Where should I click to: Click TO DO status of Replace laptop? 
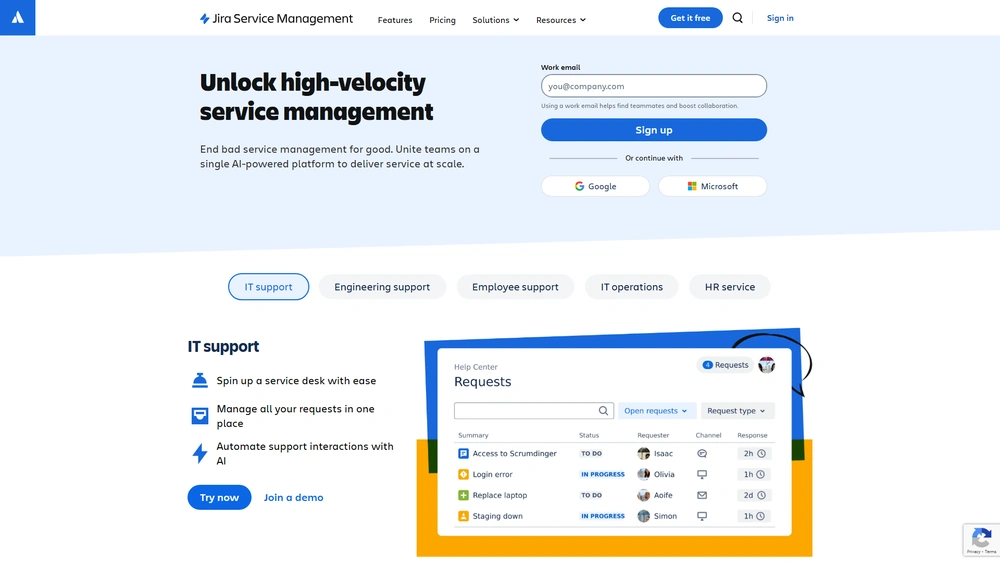point(591,495)
